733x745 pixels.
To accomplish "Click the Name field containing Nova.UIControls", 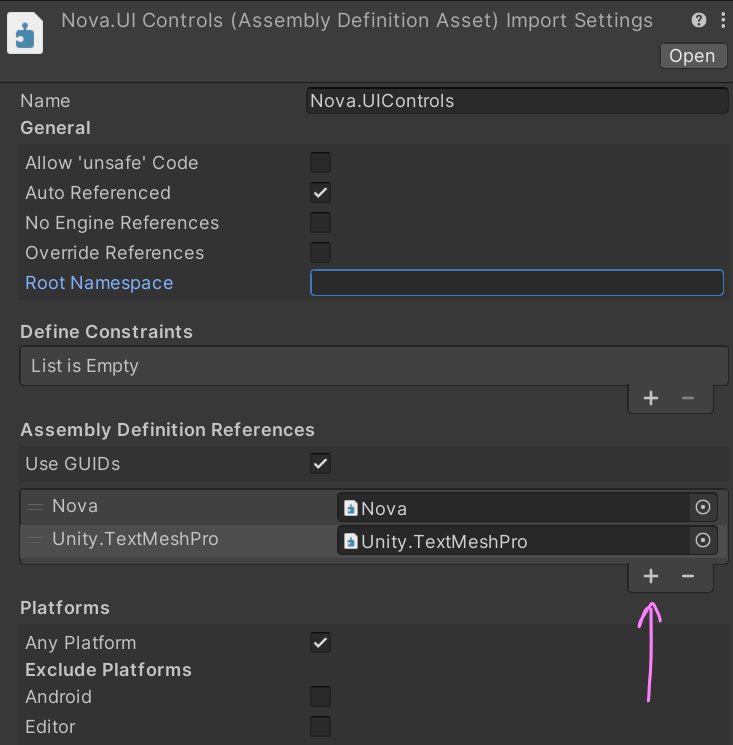I will click(x=517, y=101).
